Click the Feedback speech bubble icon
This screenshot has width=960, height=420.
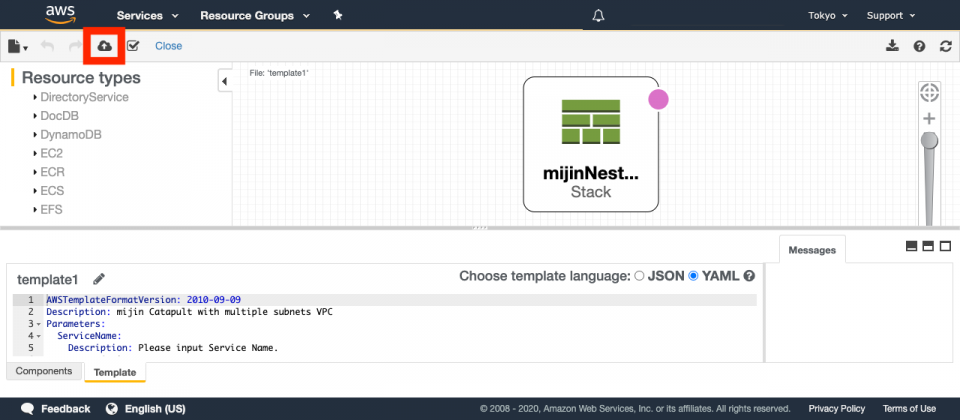pos(28,408)
